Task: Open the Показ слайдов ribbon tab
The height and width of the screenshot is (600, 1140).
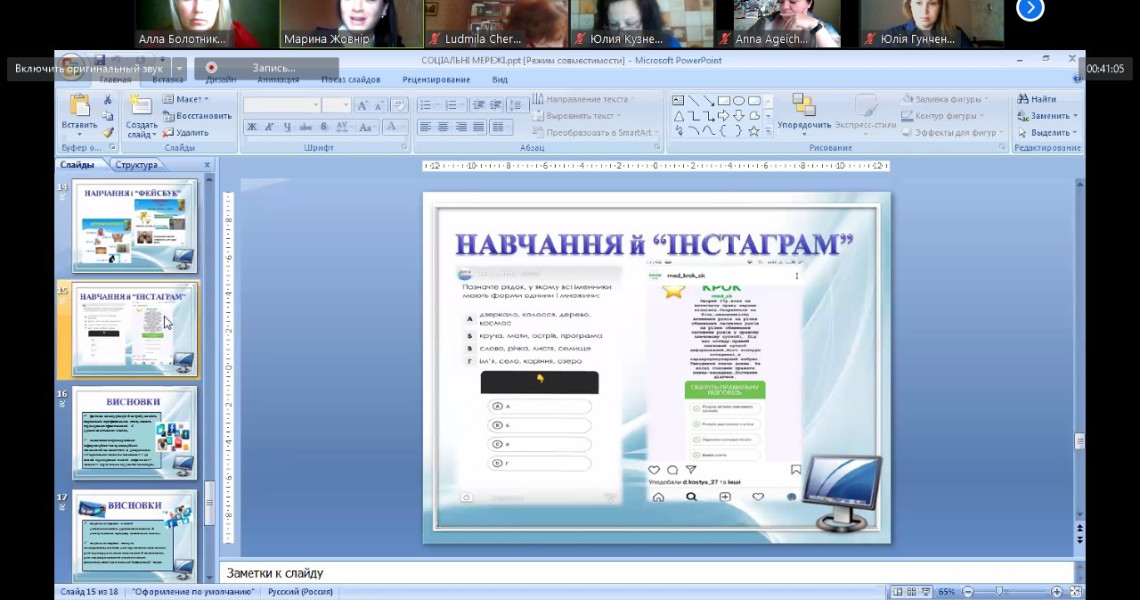Action: [x=350, y=80]
